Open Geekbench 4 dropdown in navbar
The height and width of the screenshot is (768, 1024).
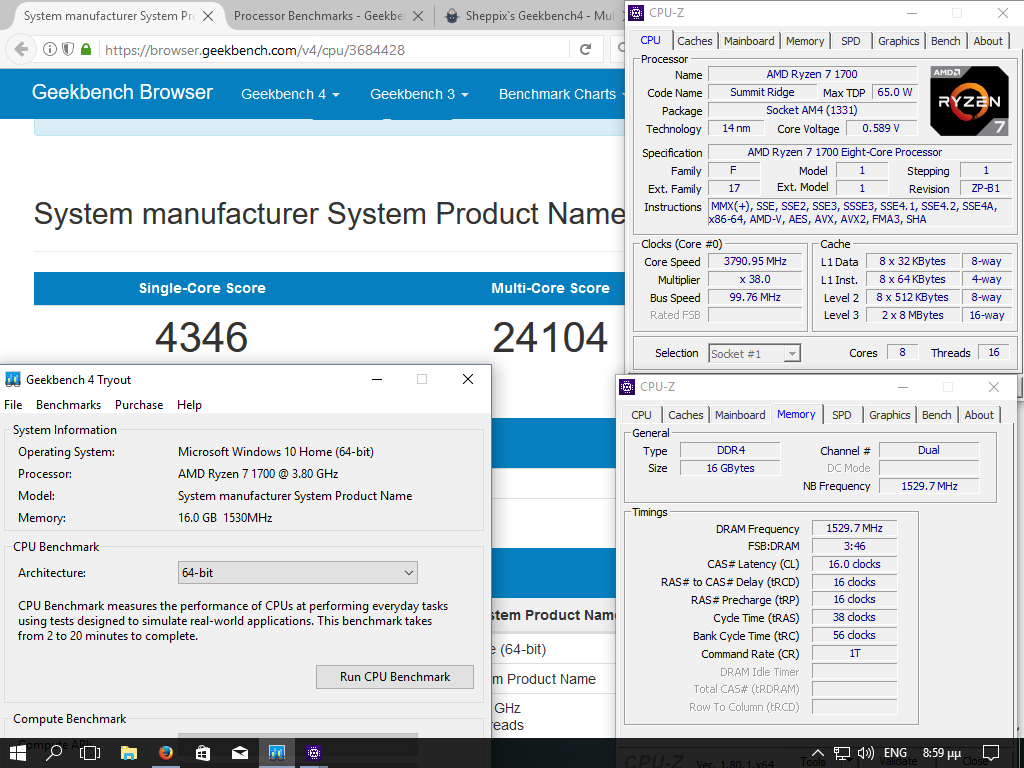click(291, 94)
